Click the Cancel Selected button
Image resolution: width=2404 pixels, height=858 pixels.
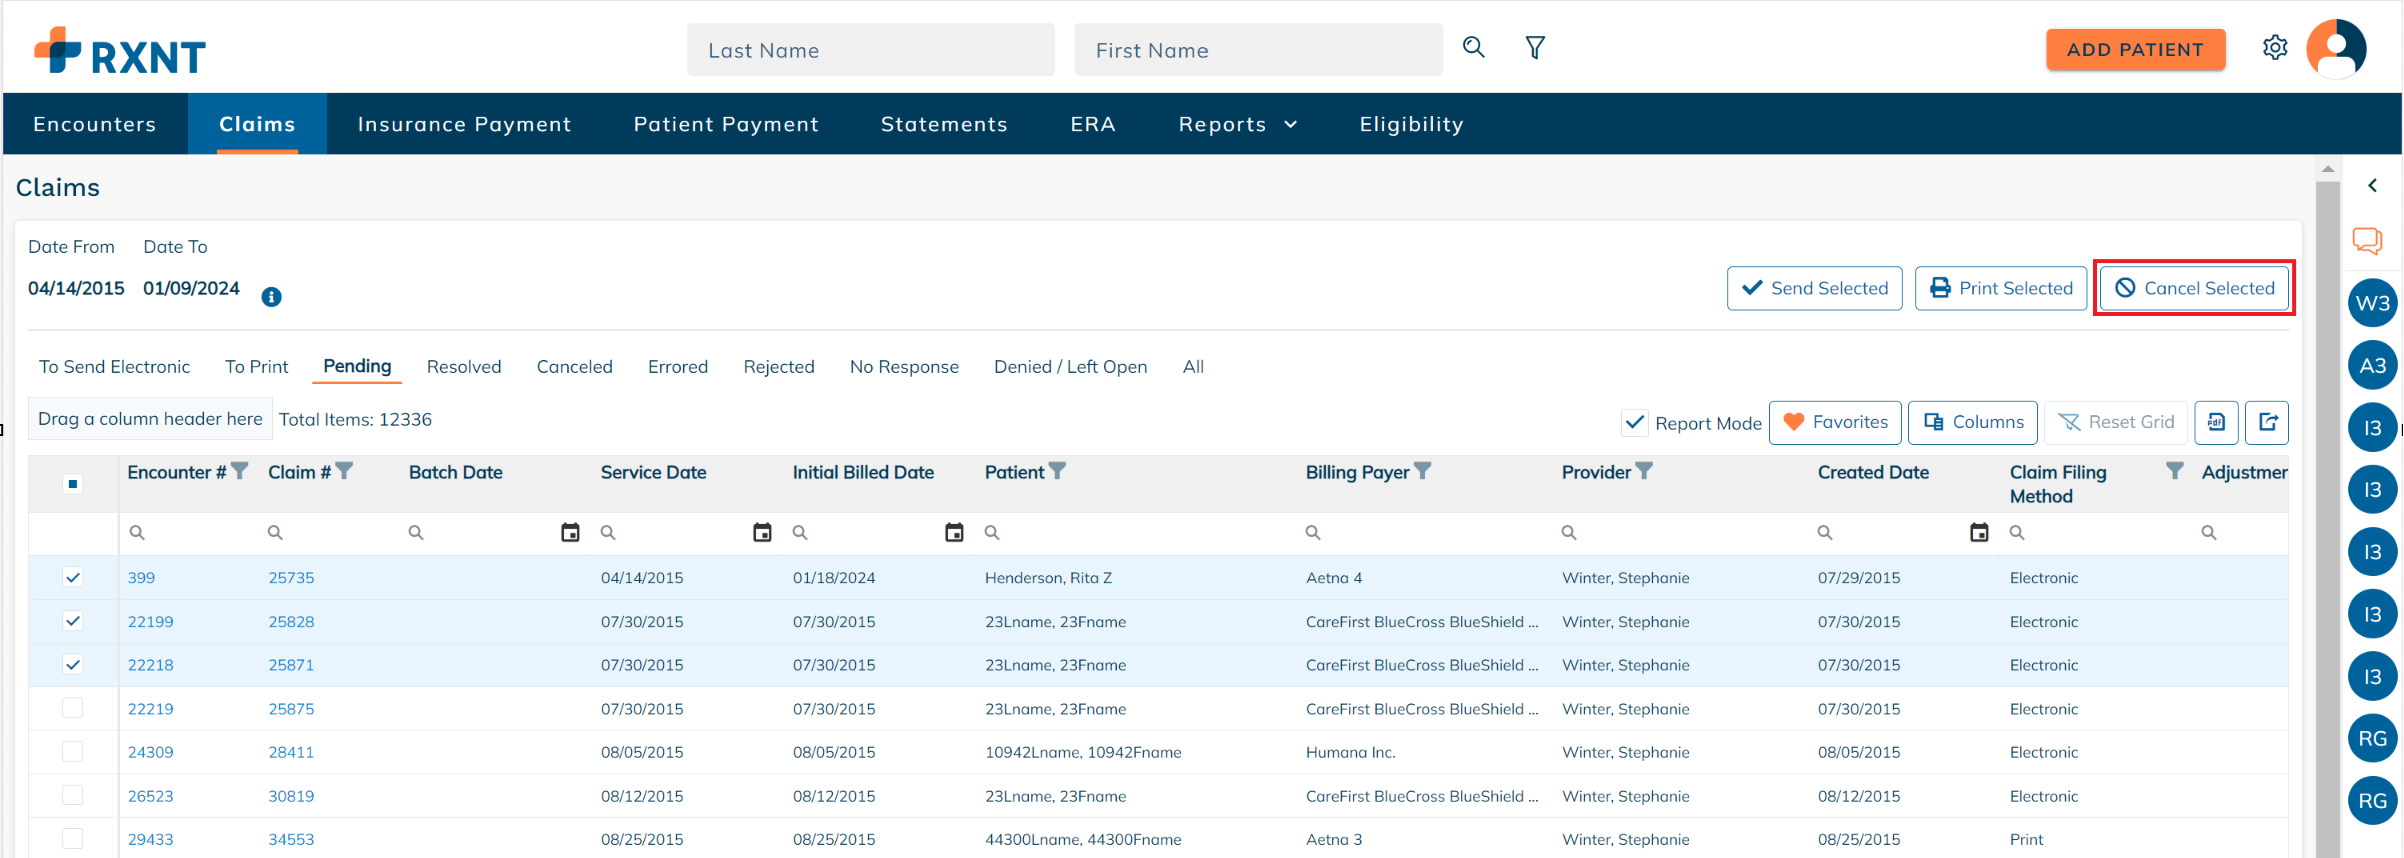(x=2194, y=288)
